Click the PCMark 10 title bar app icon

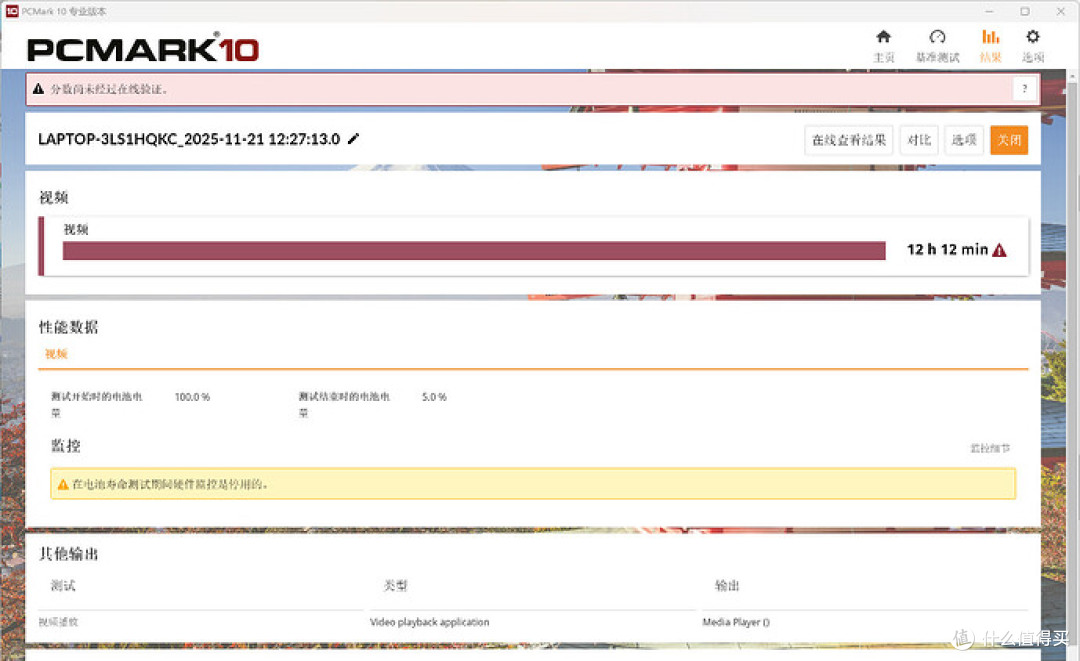[x=12, y=11]
